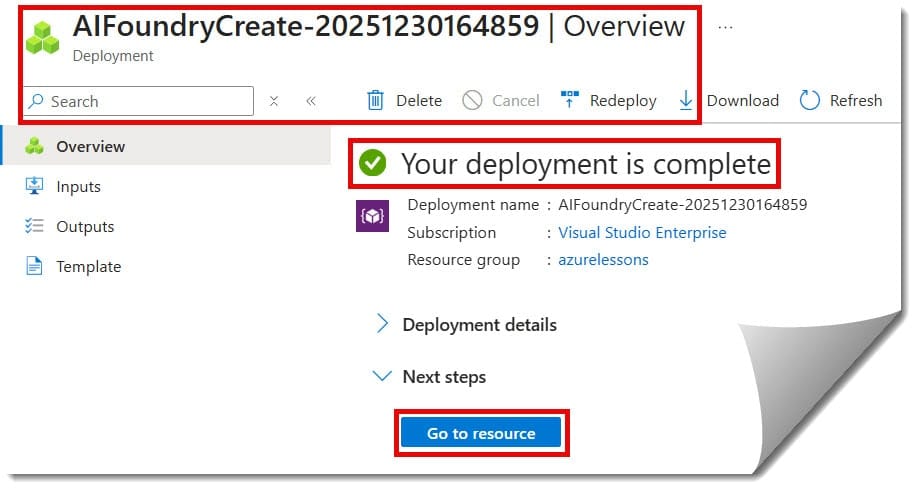916x489 pixels.
Task: Click the Download toolbar label
Action: click(742, 100)
